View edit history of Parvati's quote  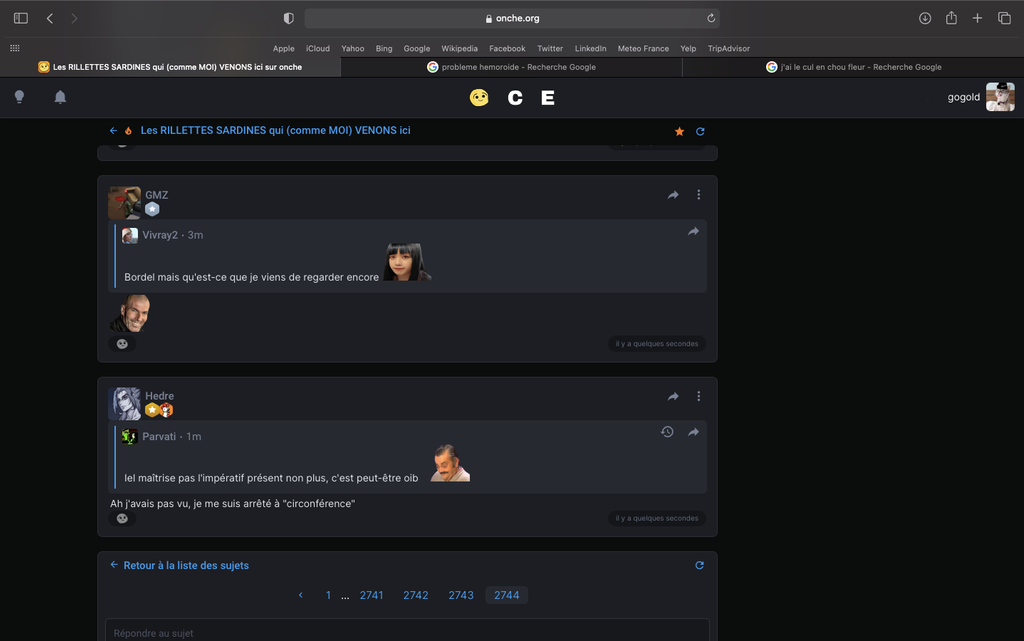point(667,431)
